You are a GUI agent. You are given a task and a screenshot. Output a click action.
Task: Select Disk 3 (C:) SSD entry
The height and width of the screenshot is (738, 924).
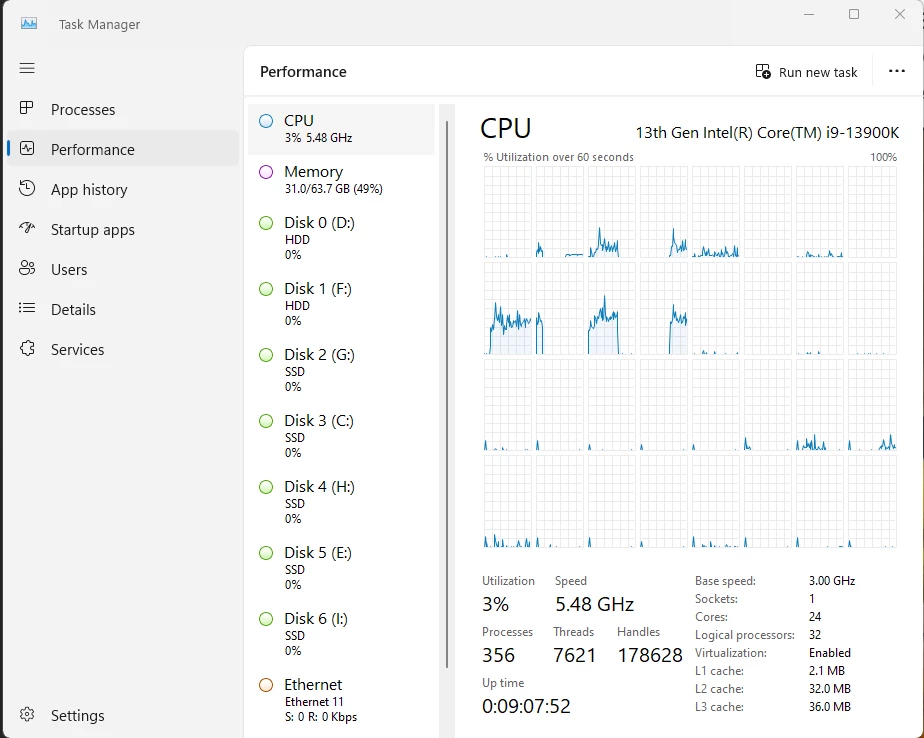point(341,436)
